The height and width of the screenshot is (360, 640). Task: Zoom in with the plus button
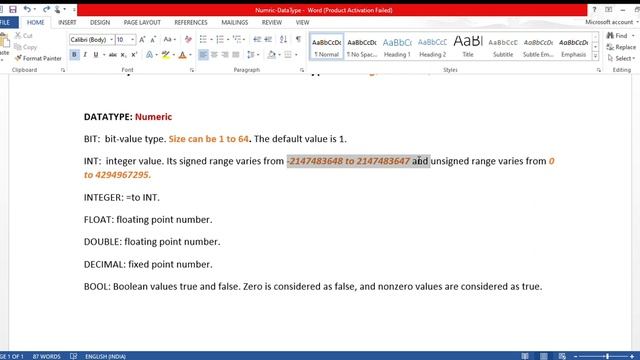632,356
